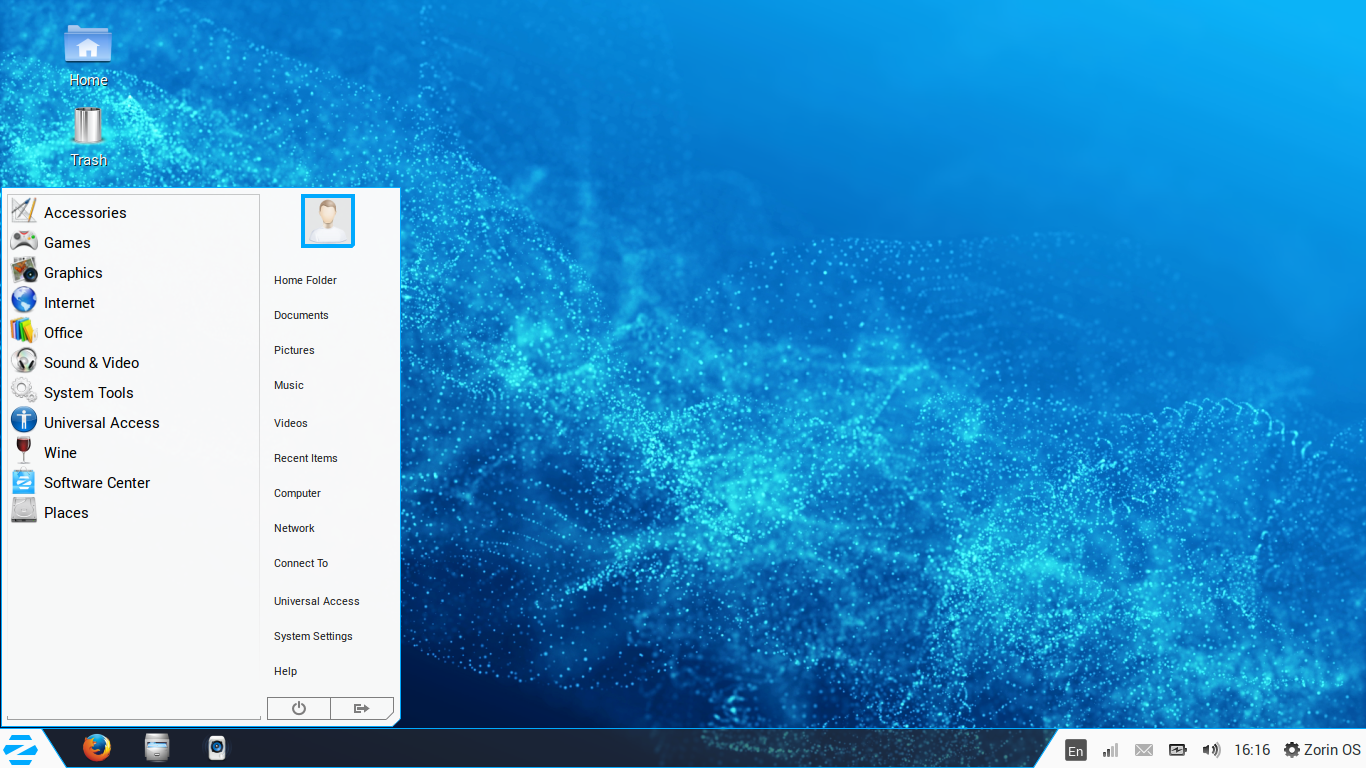Screen dimensions: 1366x768
Task: Expand the Accessories category
Action: tap(85, 213)
